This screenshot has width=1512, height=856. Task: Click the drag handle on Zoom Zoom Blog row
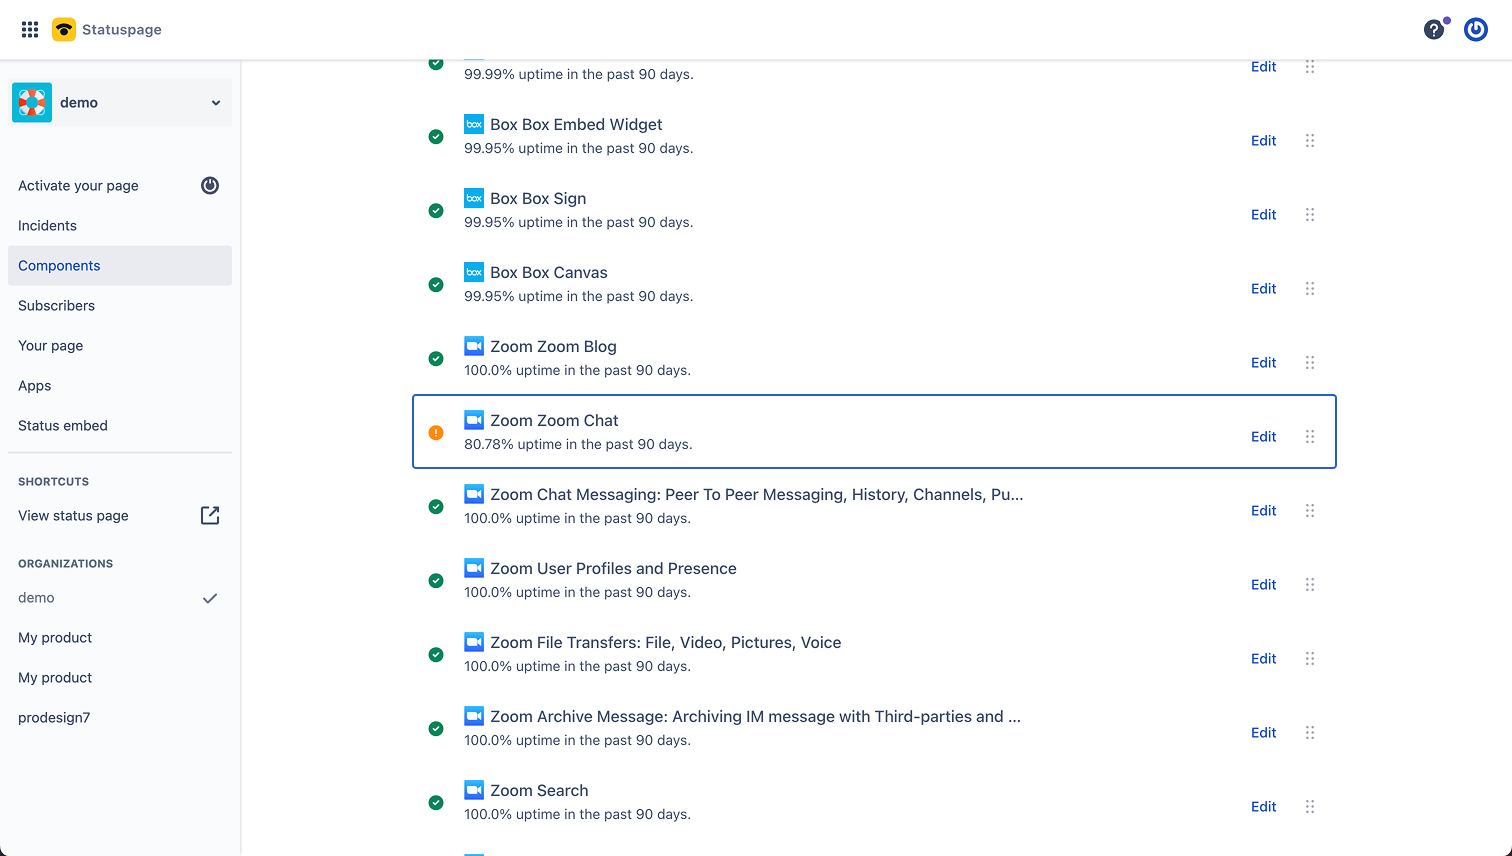tap(1310, 363)
